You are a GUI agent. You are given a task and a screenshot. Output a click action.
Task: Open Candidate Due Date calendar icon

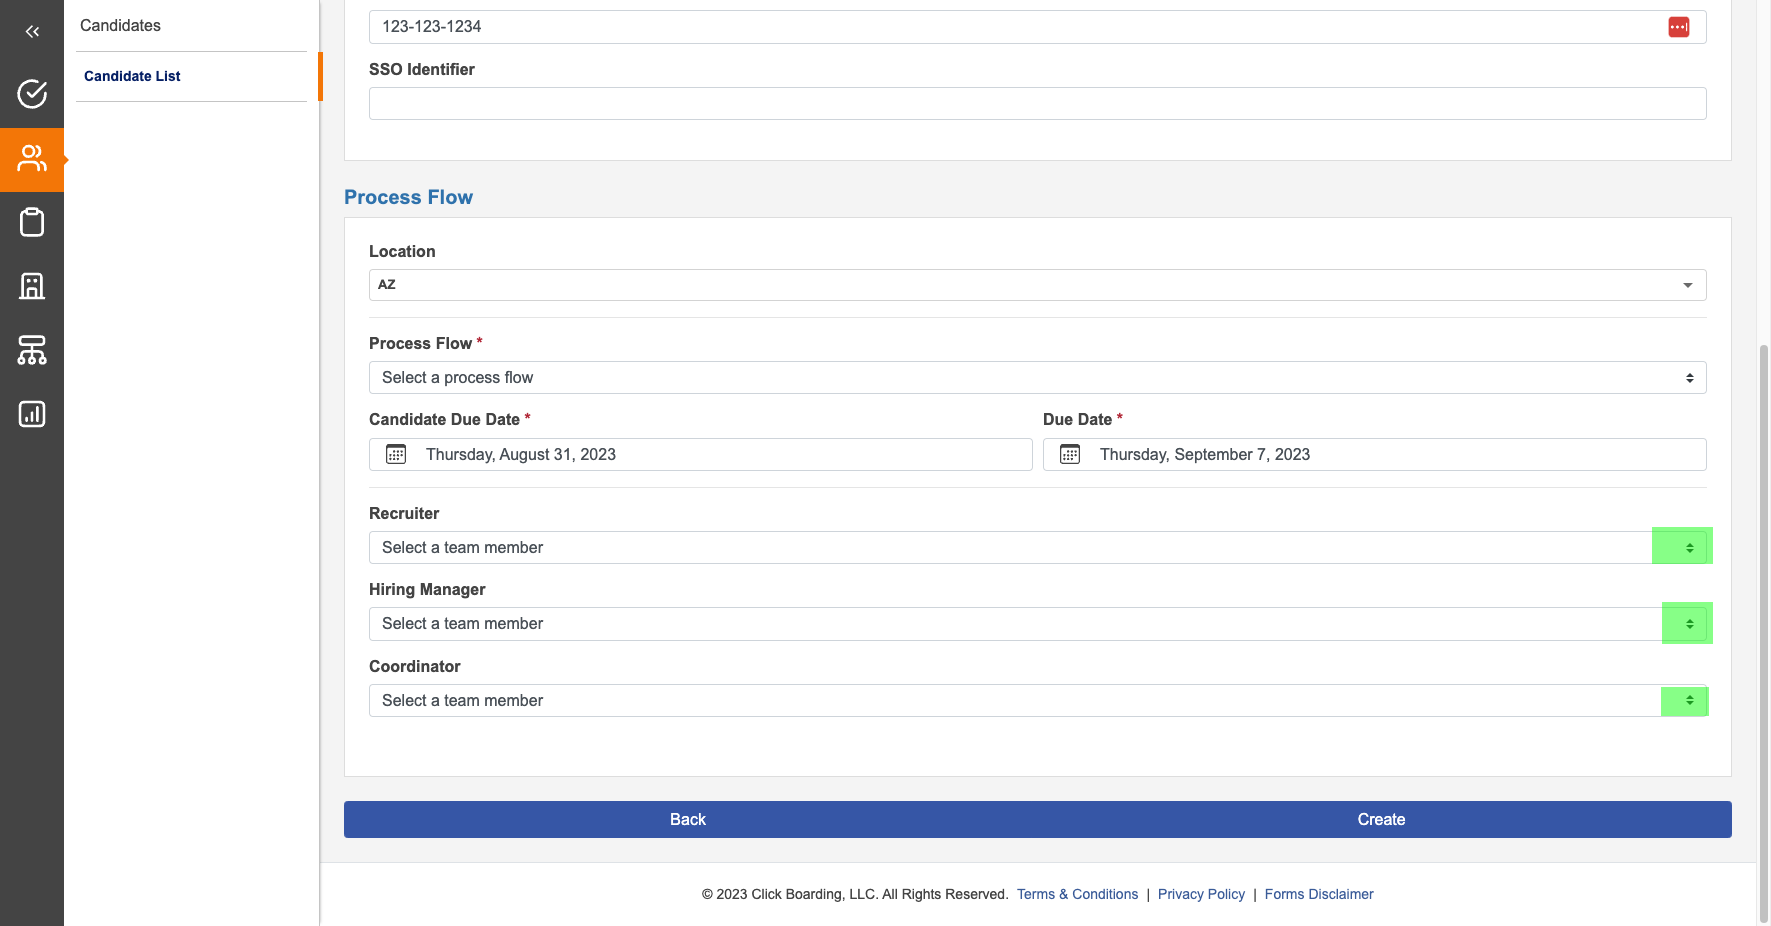click(396, 455)
